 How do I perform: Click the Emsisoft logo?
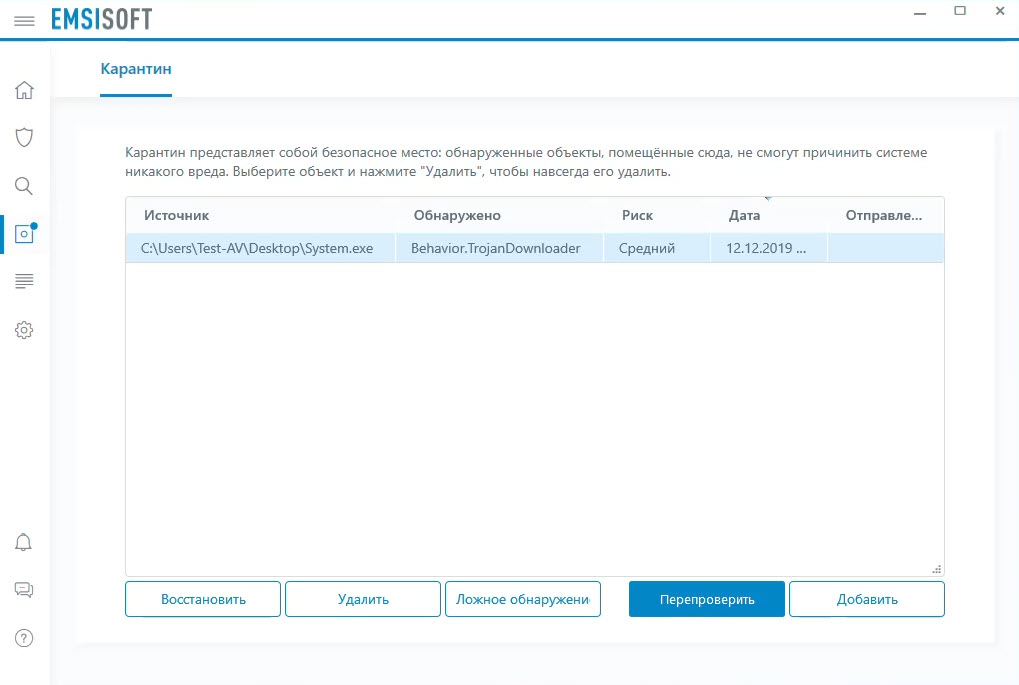tap(101, 19)
